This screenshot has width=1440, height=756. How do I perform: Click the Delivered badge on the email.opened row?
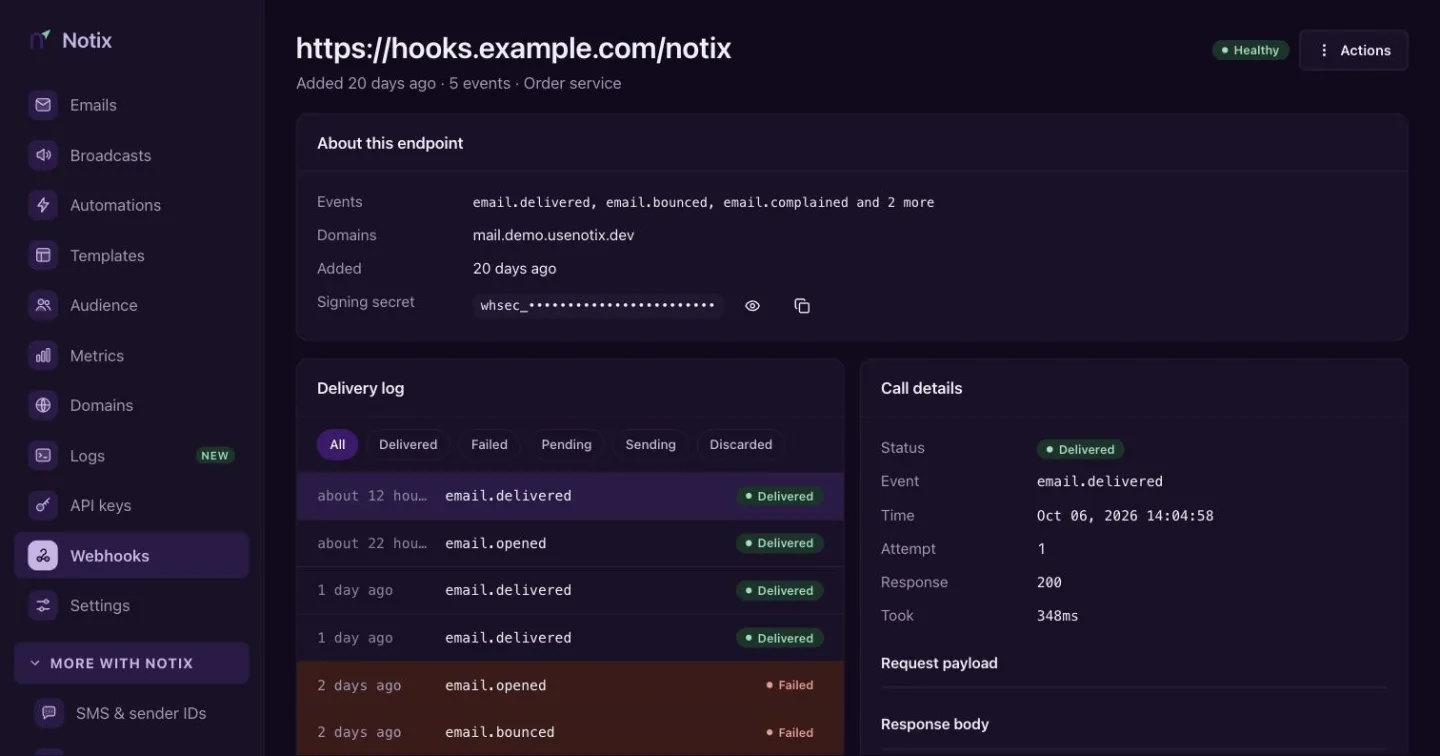click(780, 543)
